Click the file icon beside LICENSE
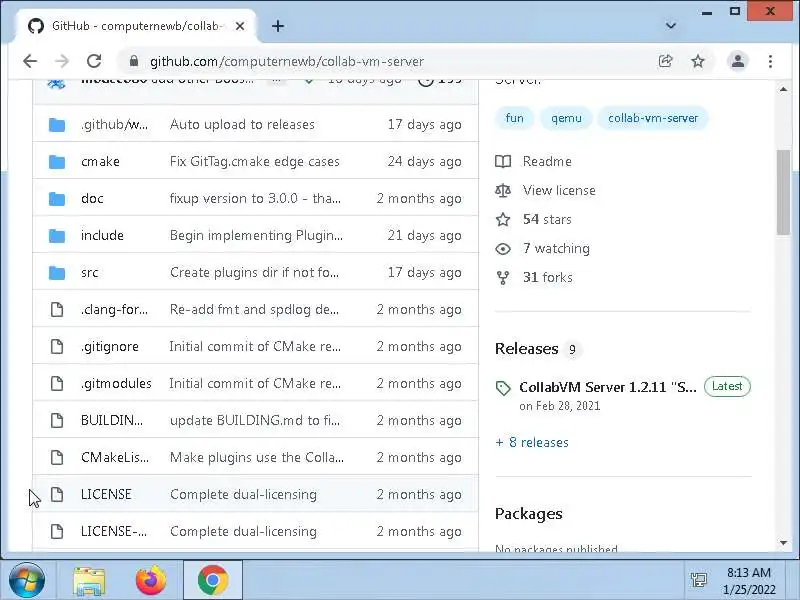Viewport: 800px width, 600px height. coord(57,494)
